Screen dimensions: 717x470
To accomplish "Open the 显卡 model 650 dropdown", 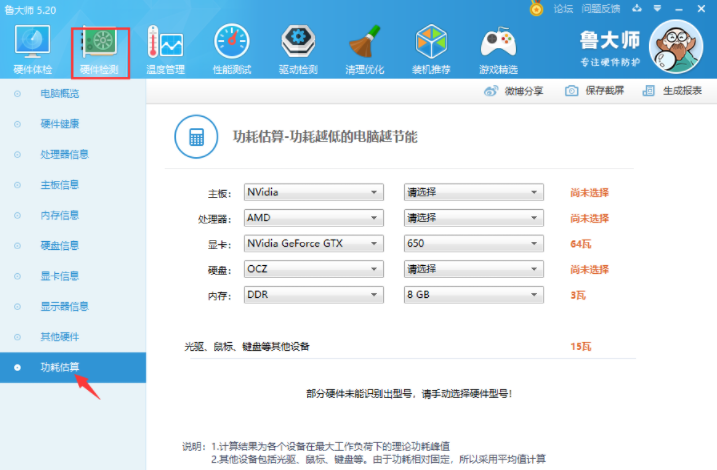I will [x=473, y=244].
